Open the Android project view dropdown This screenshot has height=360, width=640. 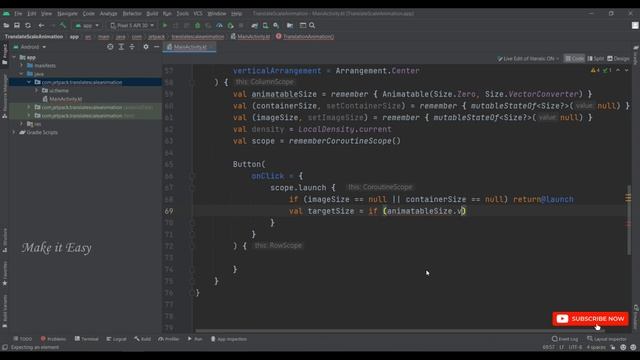coord(30,47)
